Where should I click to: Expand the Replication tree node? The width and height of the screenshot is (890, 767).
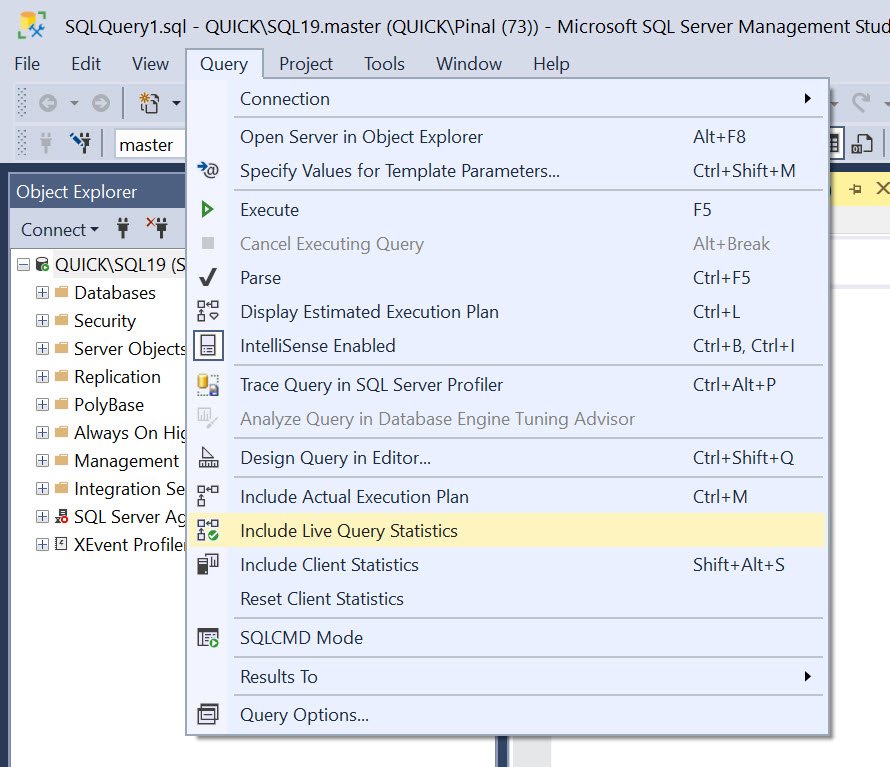tap(42, 376)
